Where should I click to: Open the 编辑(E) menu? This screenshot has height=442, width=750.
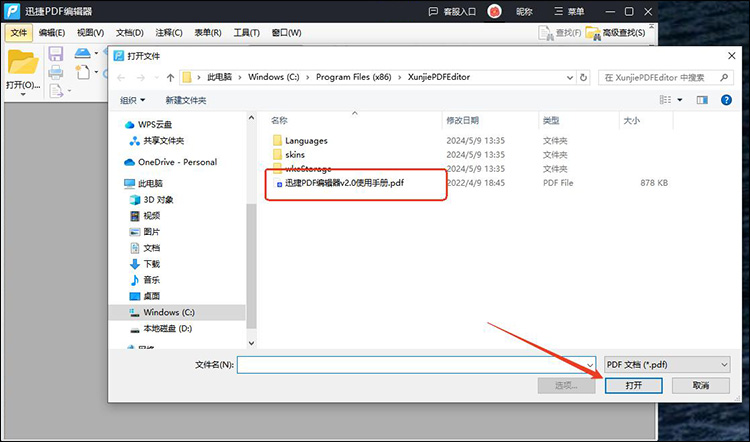[x=52, y=33]
